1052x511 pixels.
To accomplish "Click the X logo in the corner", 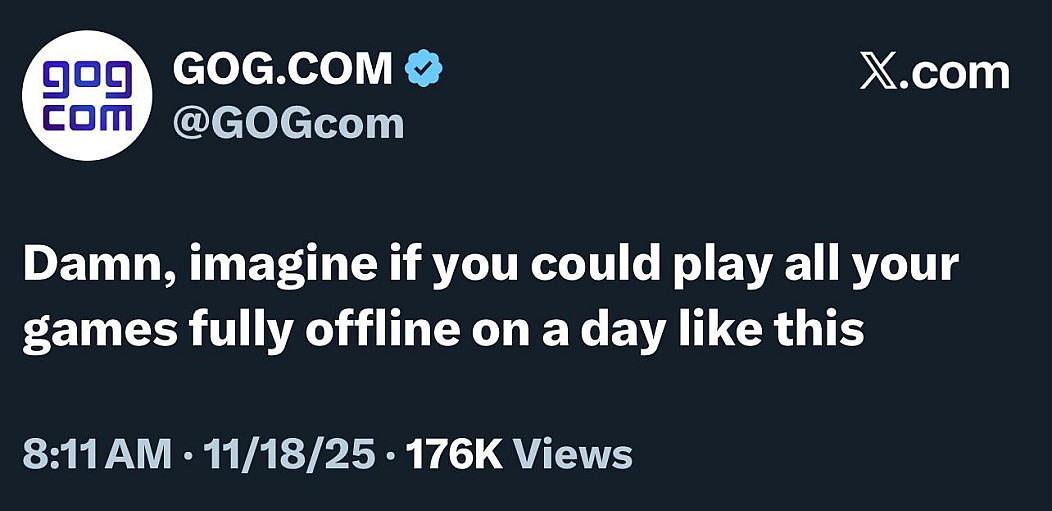I will [880, 73].
